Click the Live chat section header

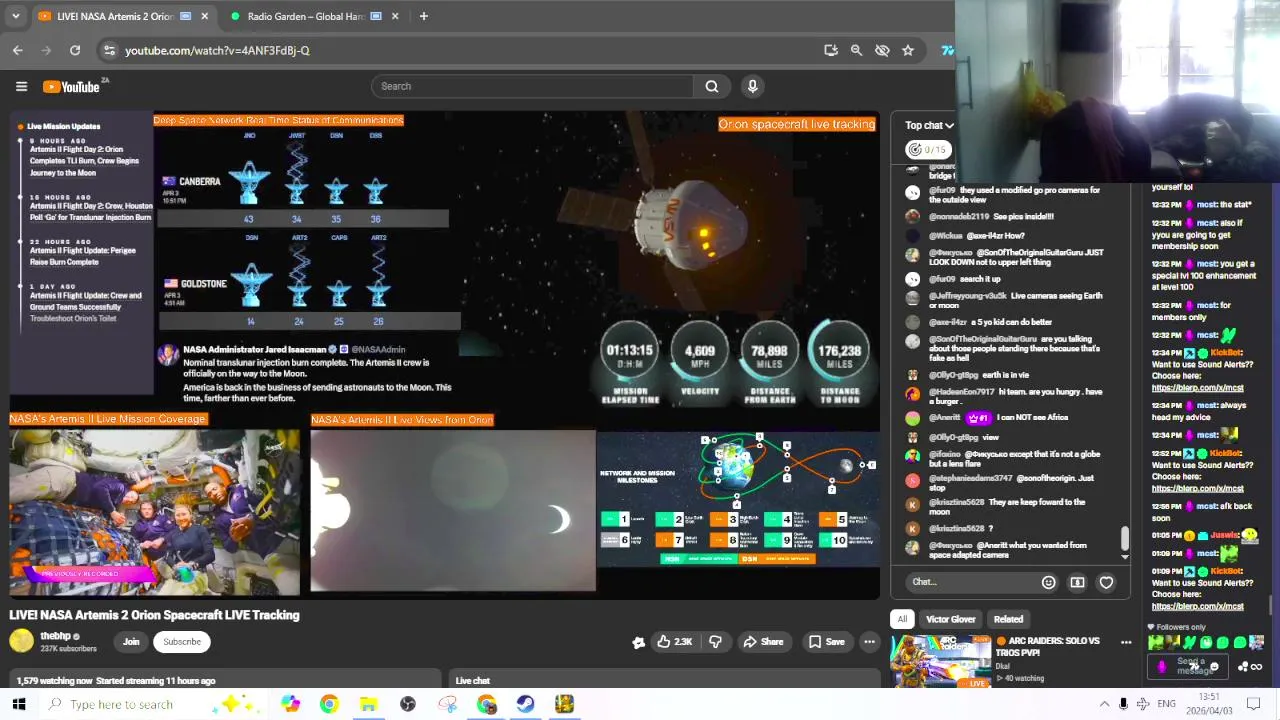pyautogui.click(x=473, y=681)
